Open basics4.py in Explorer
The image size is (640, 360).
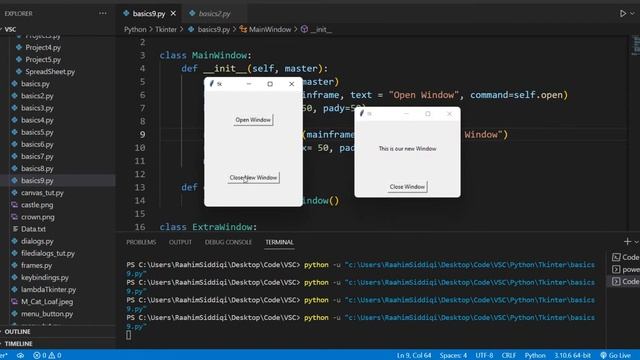pyautogui.click(x=37, y=120)
